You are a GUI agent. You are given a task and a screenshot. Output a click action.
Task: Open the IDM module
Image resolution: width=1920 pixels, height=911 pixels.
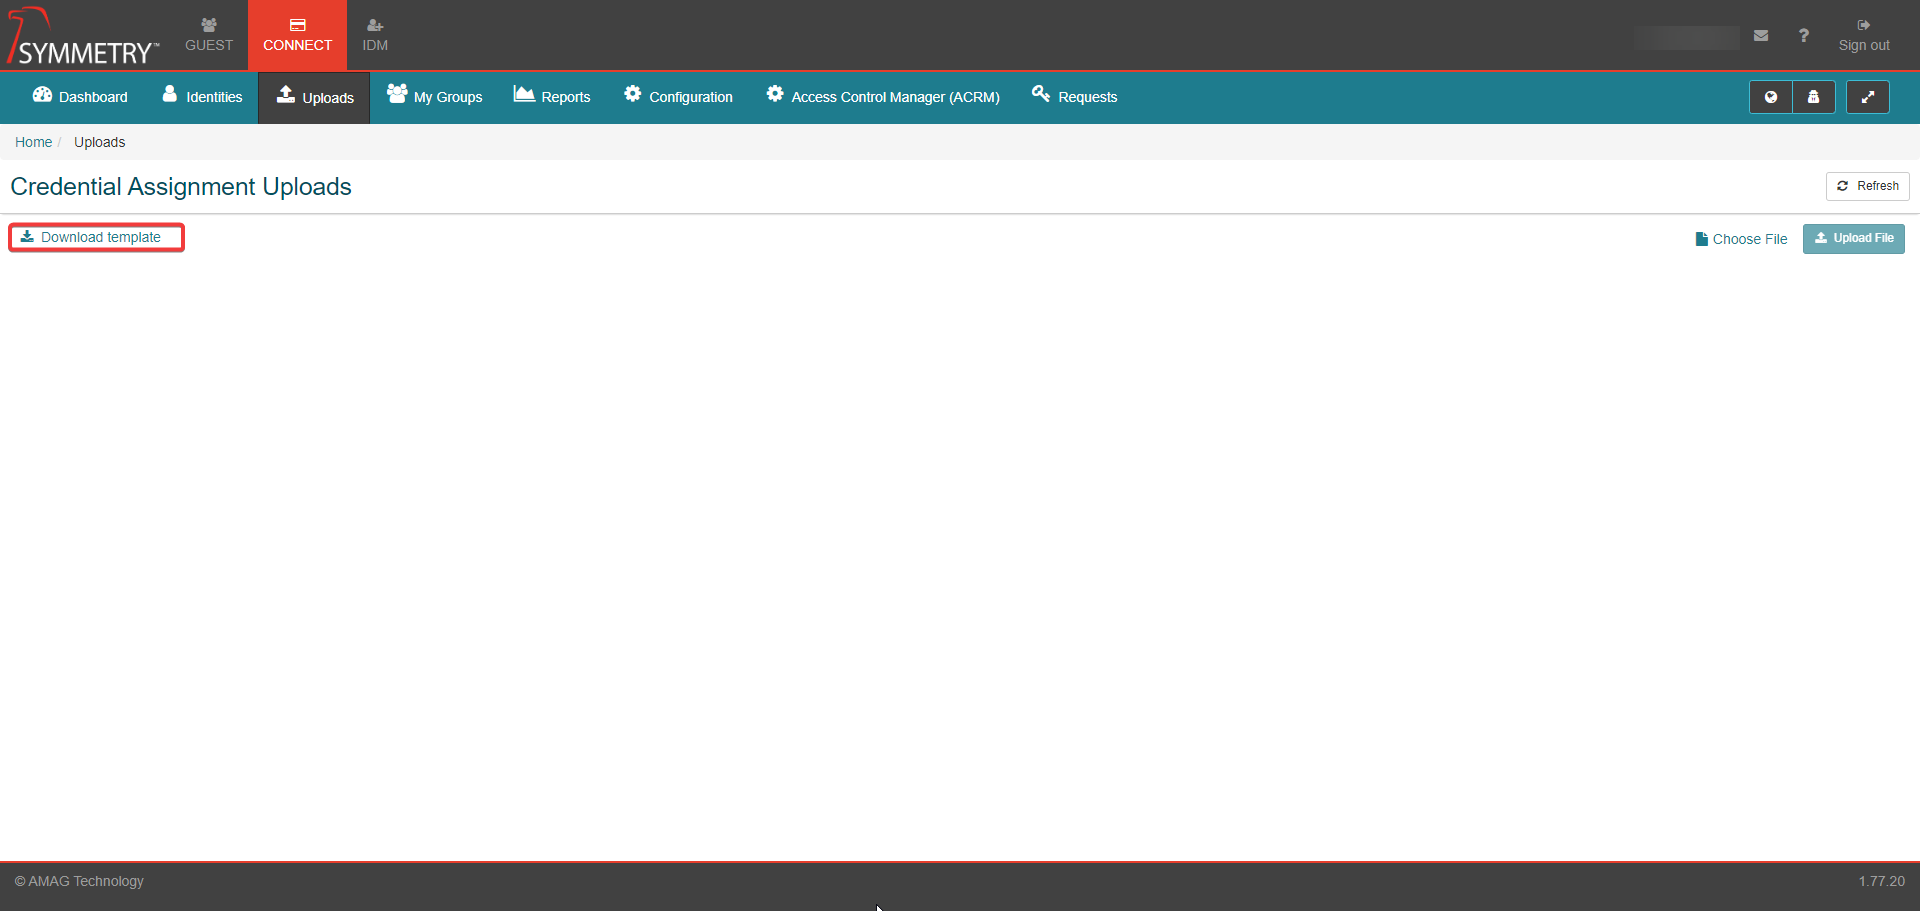click(375, 35)
